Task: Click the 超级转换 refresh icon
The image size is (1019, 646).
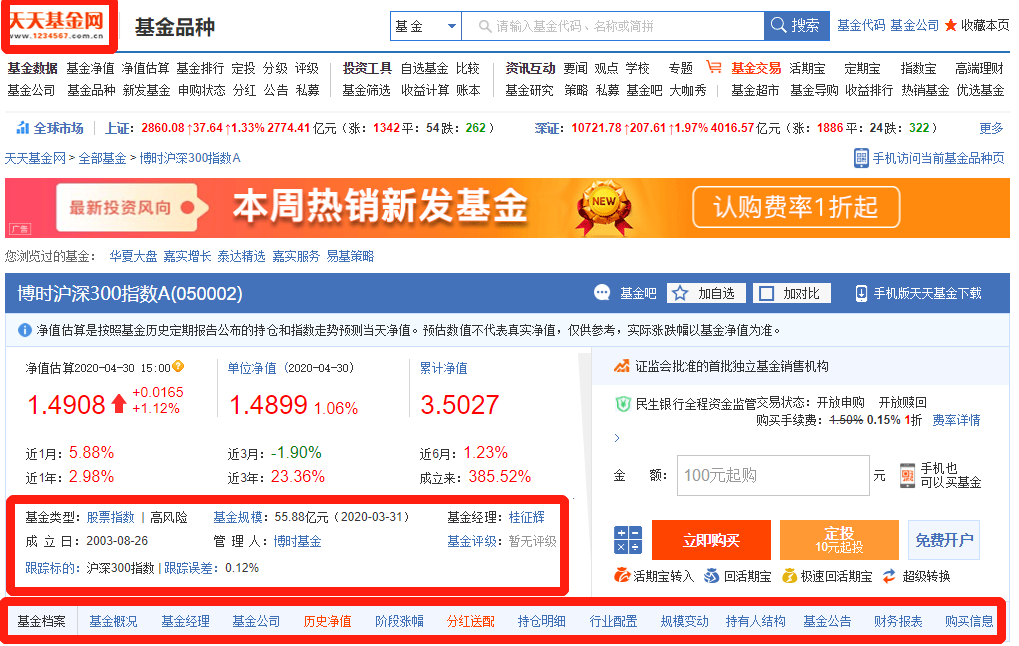Action: [x=887, y=574]
